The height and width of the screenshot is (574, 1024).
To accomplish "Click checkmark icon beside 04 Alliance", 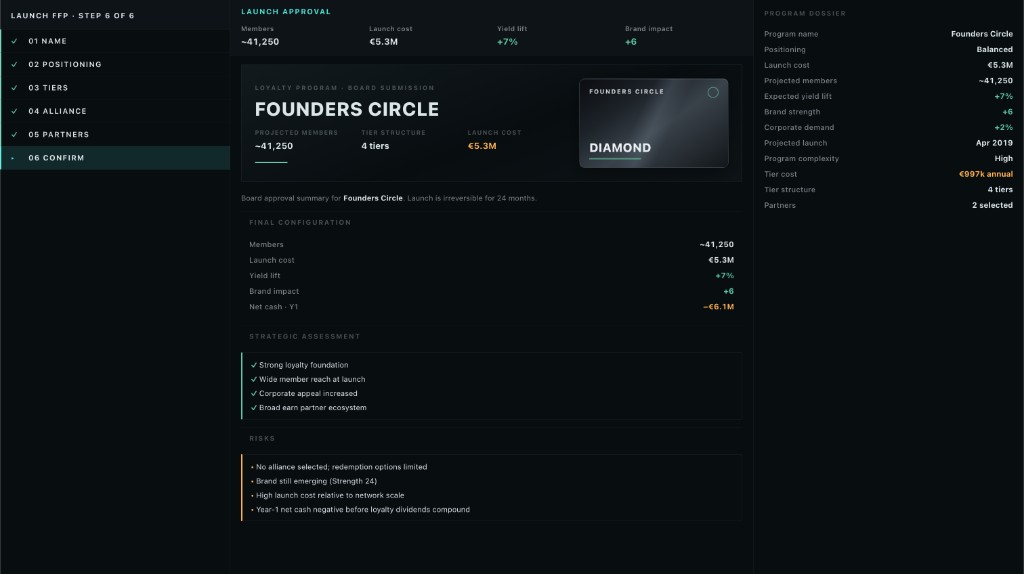I will pyautogui.click(x=14, y=111).
